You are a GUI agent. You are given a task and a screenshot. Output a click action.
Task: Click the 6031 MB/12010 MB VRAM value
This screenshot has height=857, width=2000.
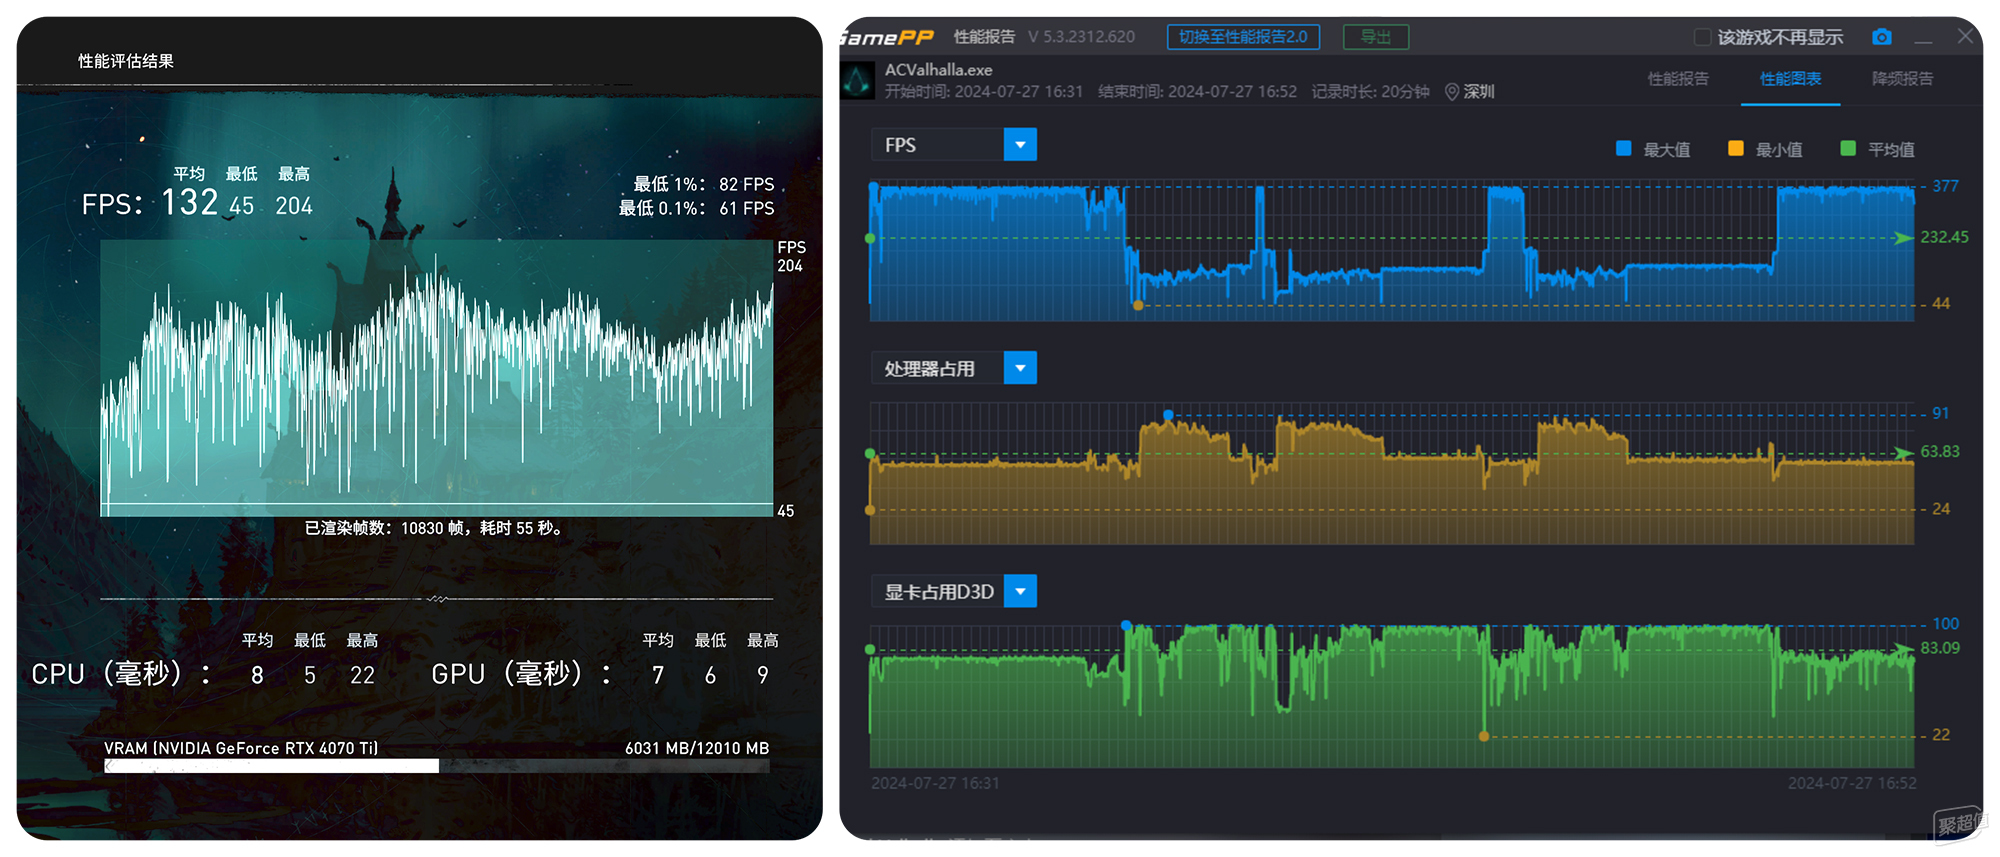697,748
